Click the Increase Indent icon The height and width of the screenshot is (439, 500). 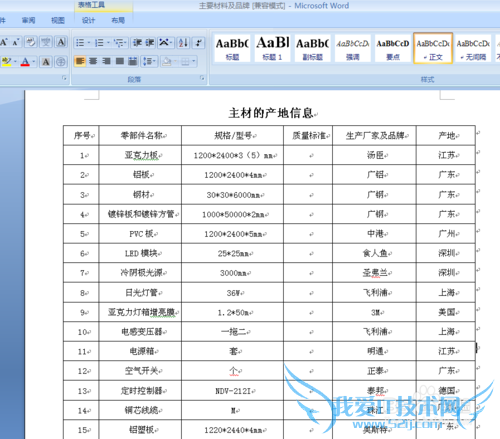pos(150,43)
